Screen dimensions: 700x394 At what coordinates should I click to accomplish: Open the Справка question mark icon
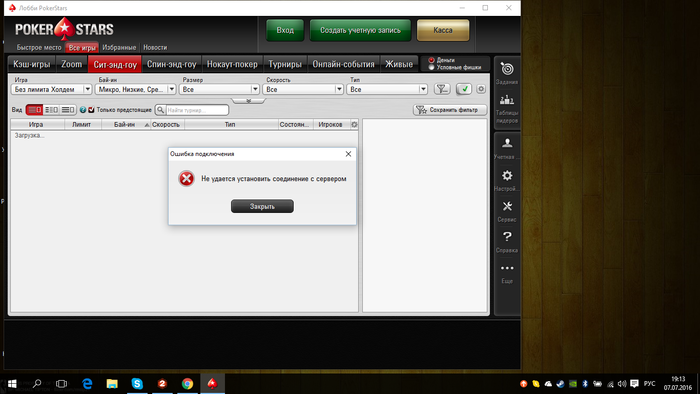coord(507,237)
